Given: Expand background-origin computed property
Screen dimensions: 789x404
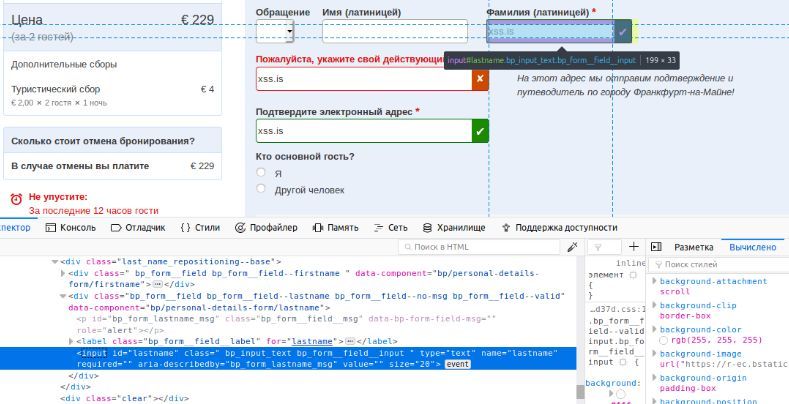Looking at the screenshot, I should tap(654, 378).
